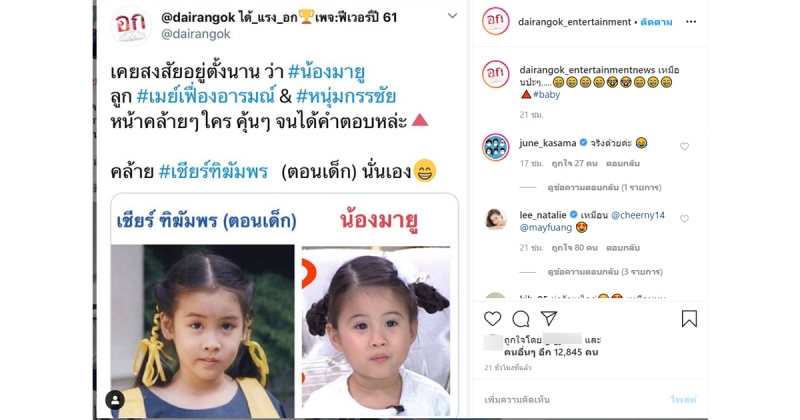Open the left childhood photo thumbnail

click(203, 331)
